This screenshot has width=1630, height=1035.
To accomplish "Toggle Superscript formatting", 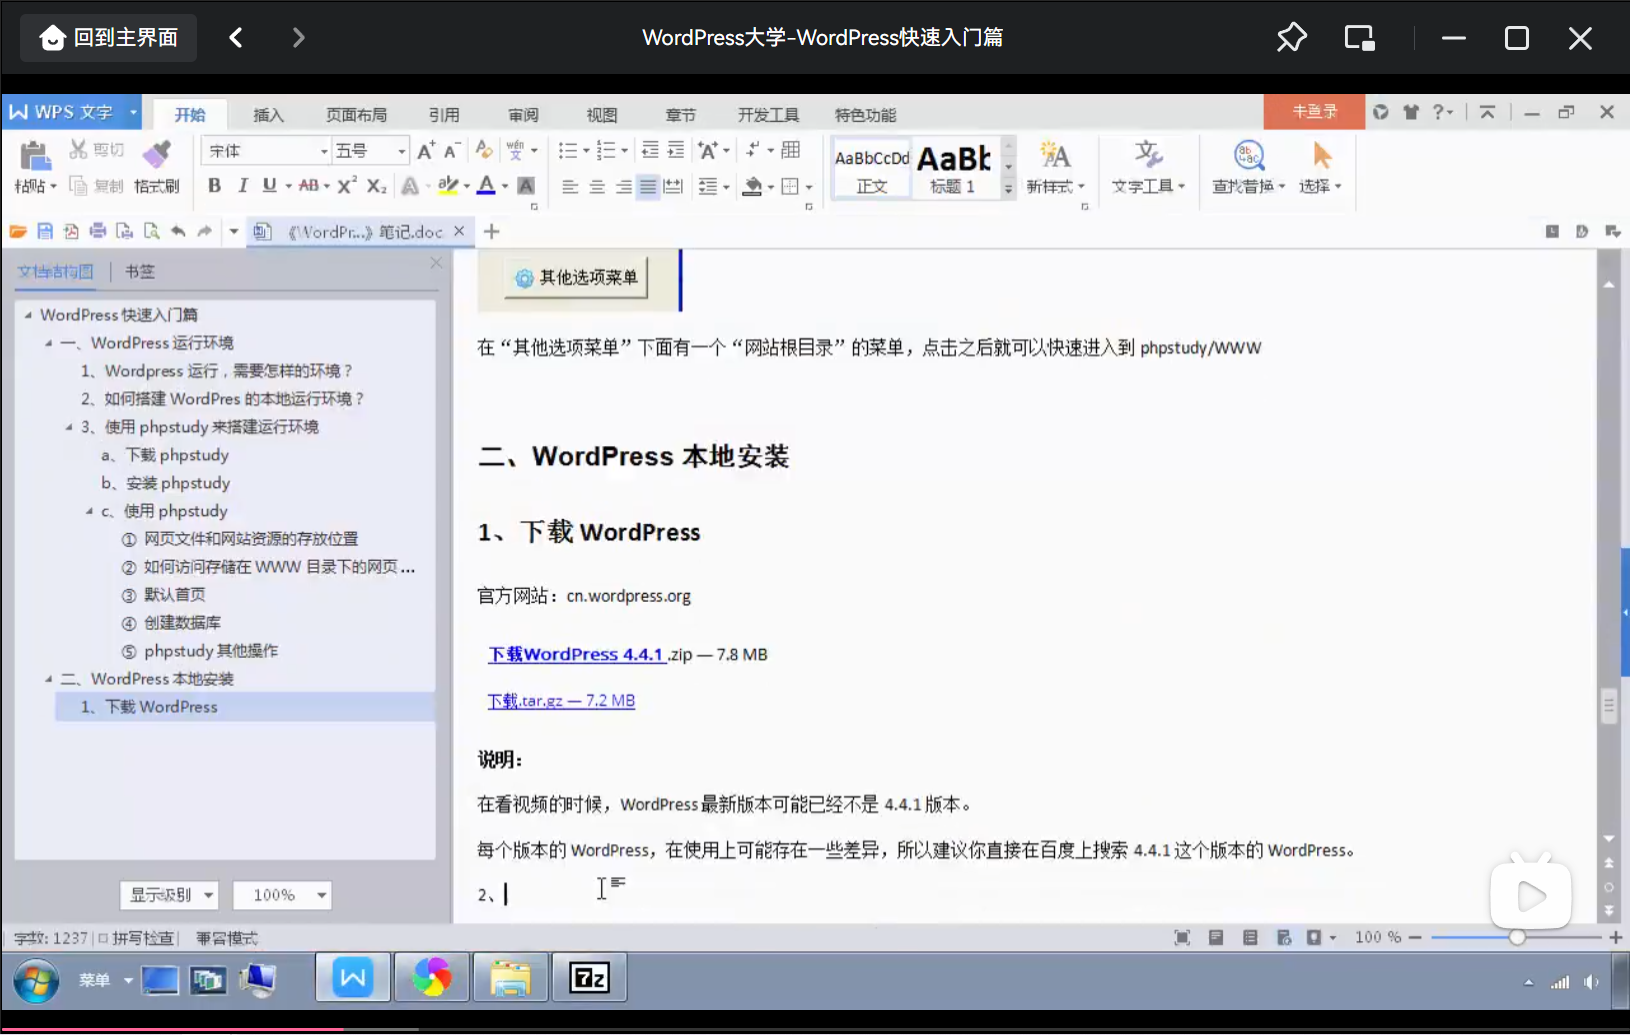I will [x=346, y=185].
